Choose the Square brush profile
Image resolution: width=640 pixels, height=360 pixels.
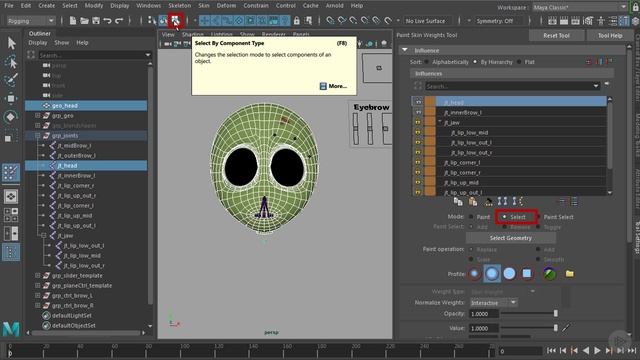[527, 273]
